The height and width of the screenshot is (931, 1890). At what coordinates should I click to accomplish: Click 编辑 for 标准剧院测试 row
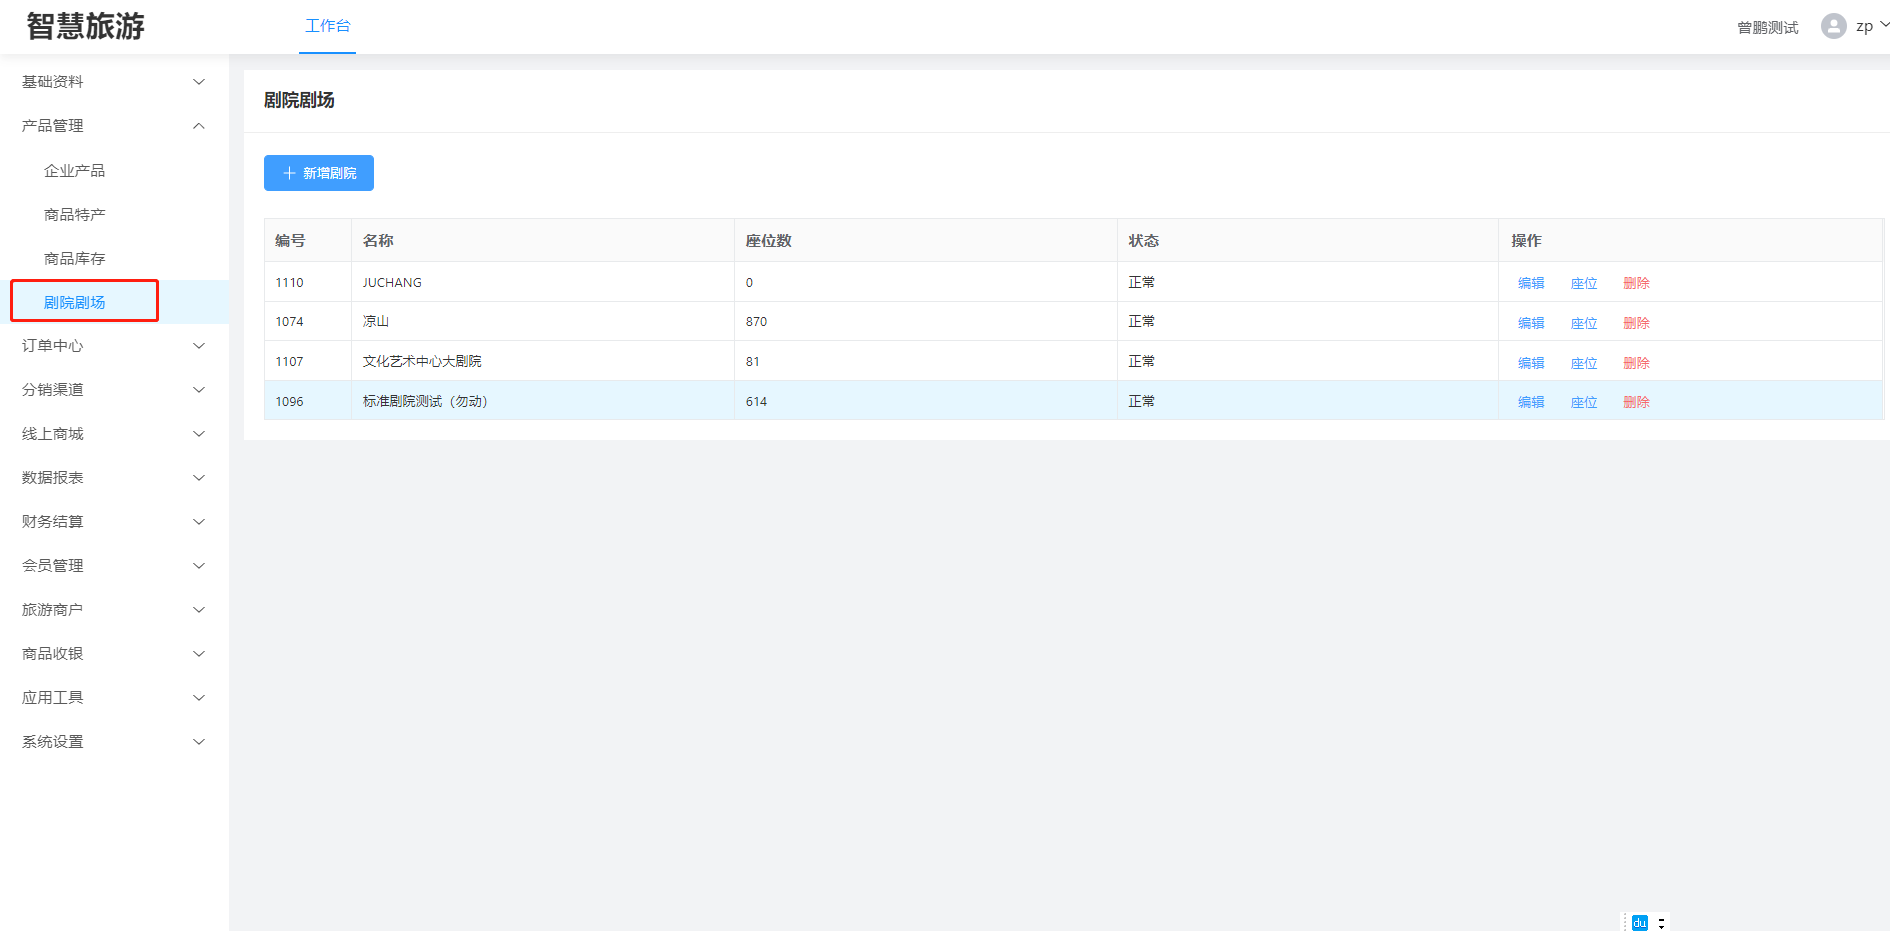tap(1530, 402)
